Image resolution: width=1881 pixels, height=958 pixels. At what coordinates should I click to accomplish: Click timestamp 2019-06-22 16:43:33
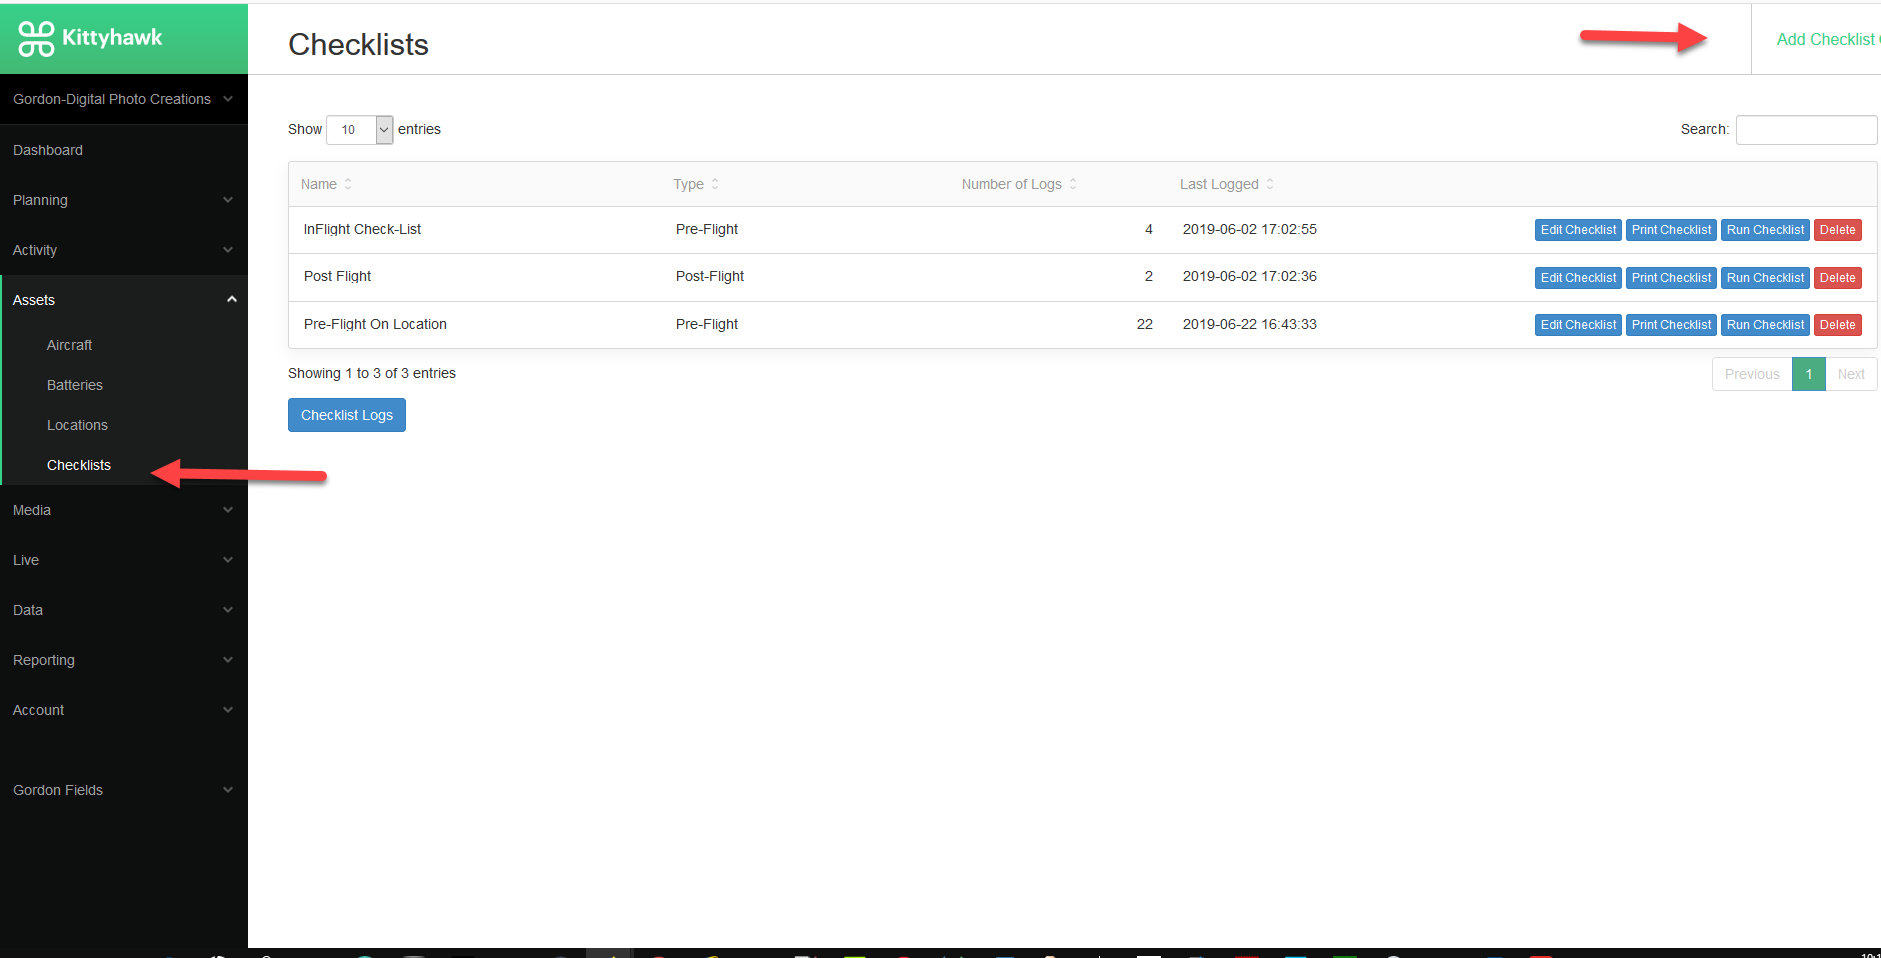tap(1250, 324)
